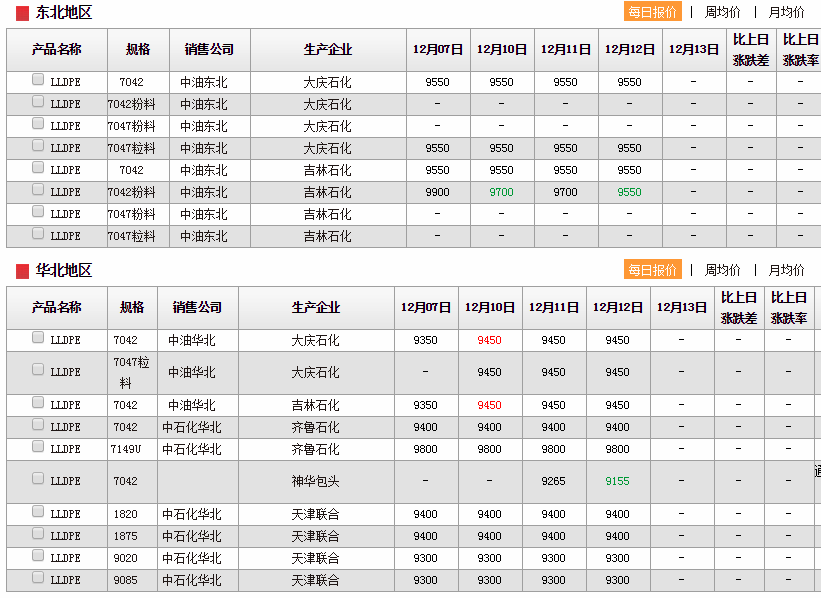The height and width of the screenshot is (598, 821).
Task: Select 每日报价 tab in 华北地区
Action: pos(653,270)
